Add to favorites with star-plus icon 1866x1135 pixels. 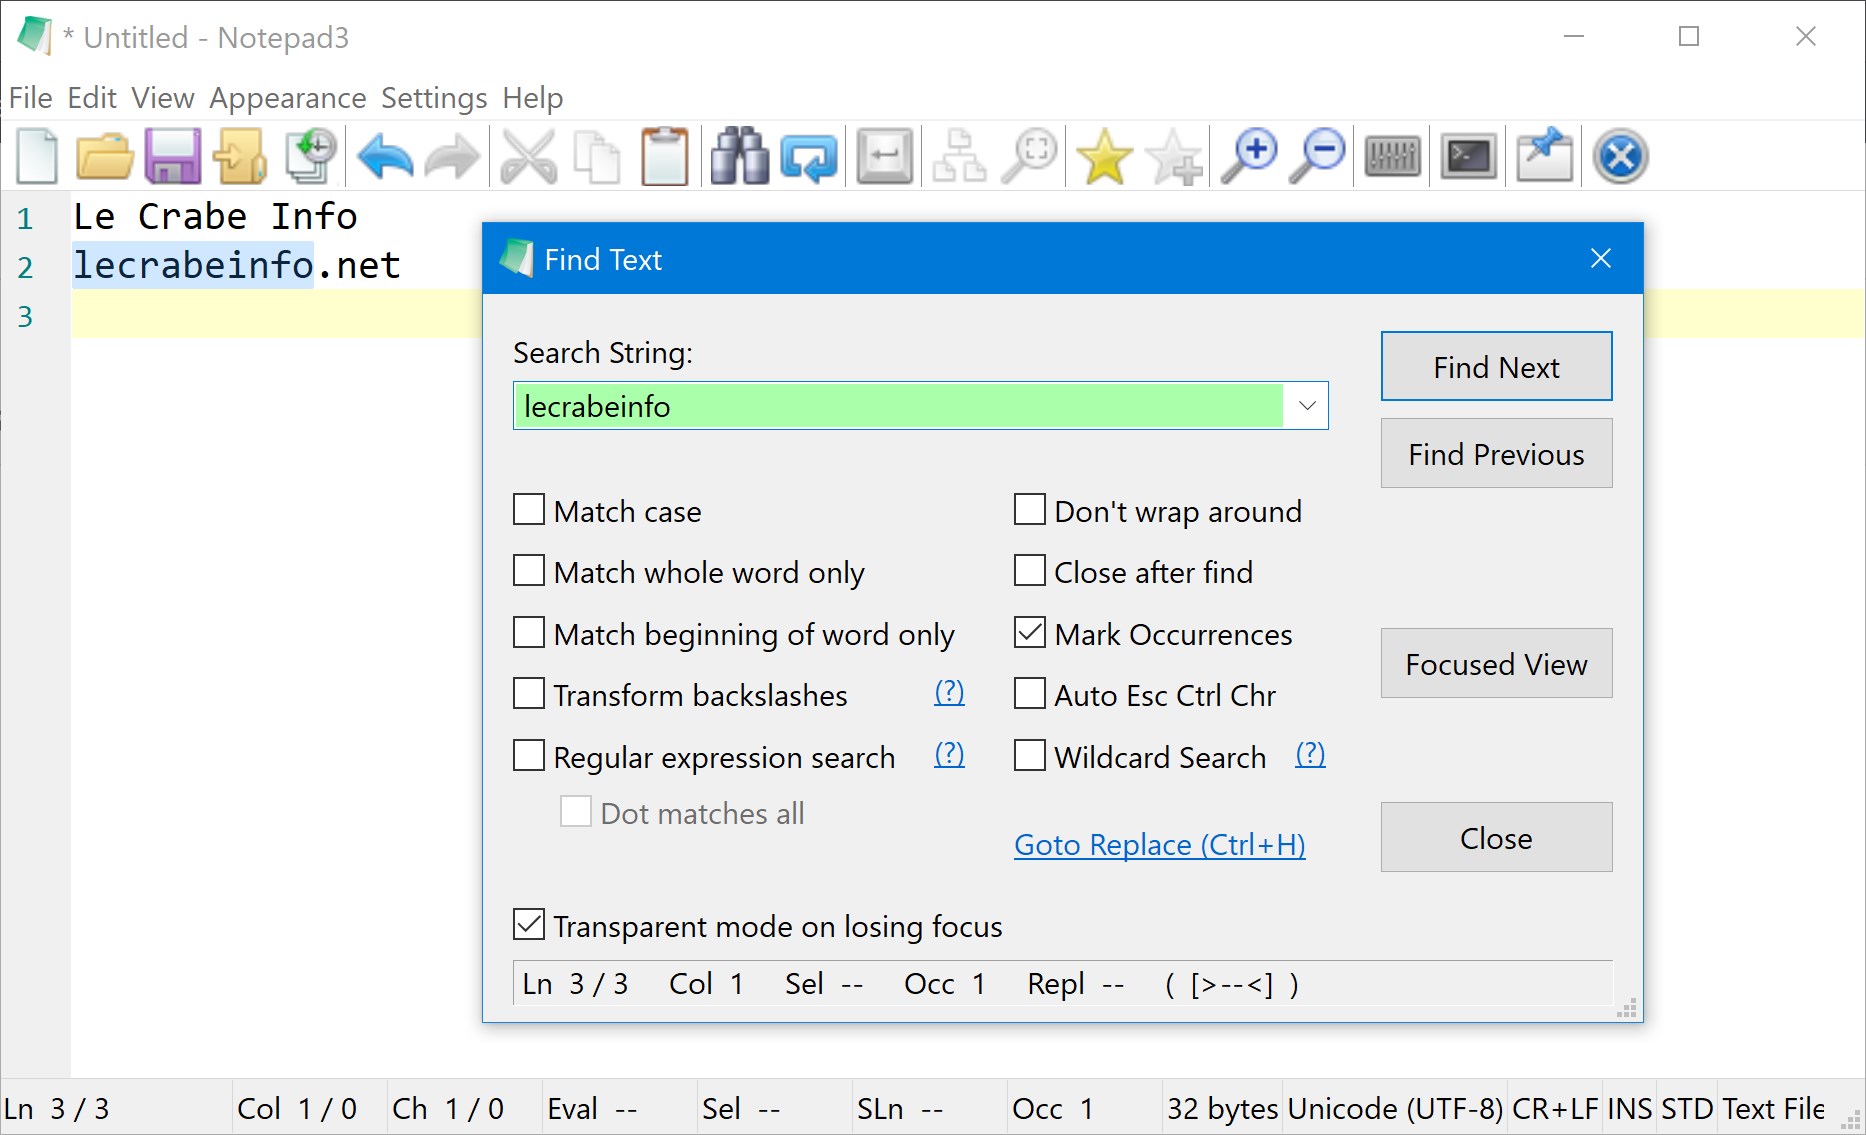click(1173, 156)
